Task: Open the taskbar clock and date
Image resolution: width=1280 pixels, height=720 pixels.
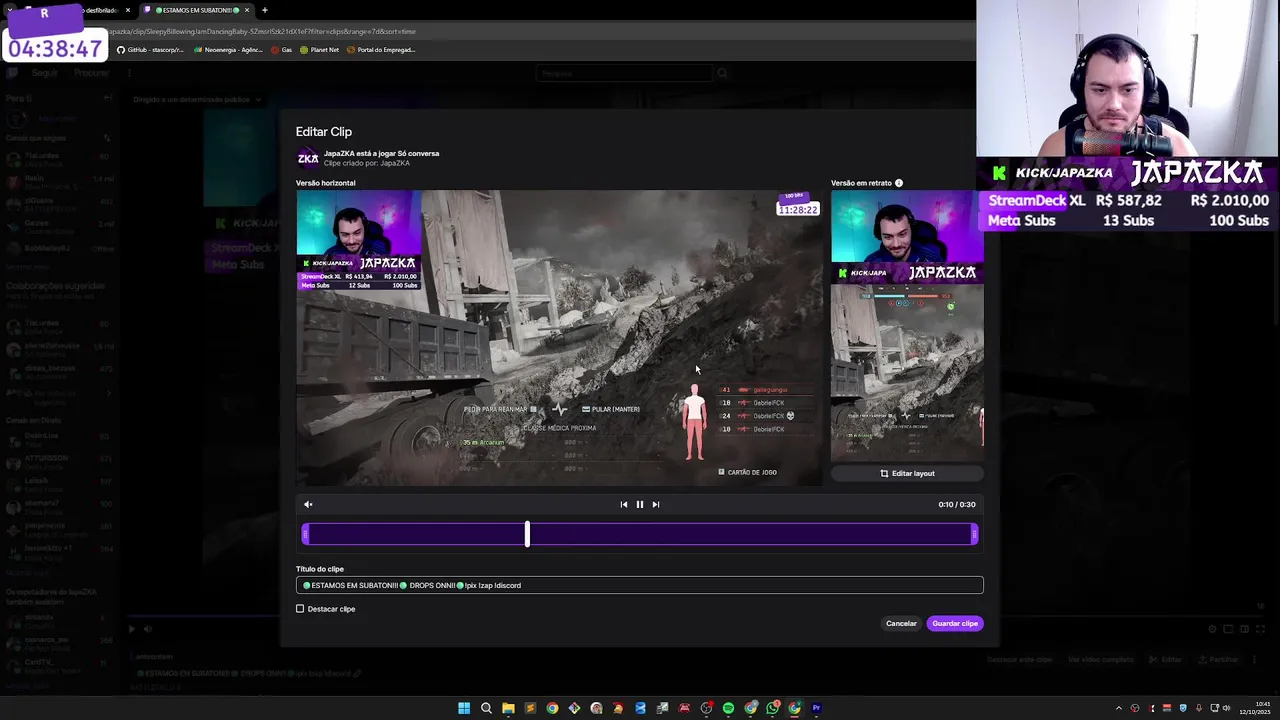Action: tap(1254, 708)
